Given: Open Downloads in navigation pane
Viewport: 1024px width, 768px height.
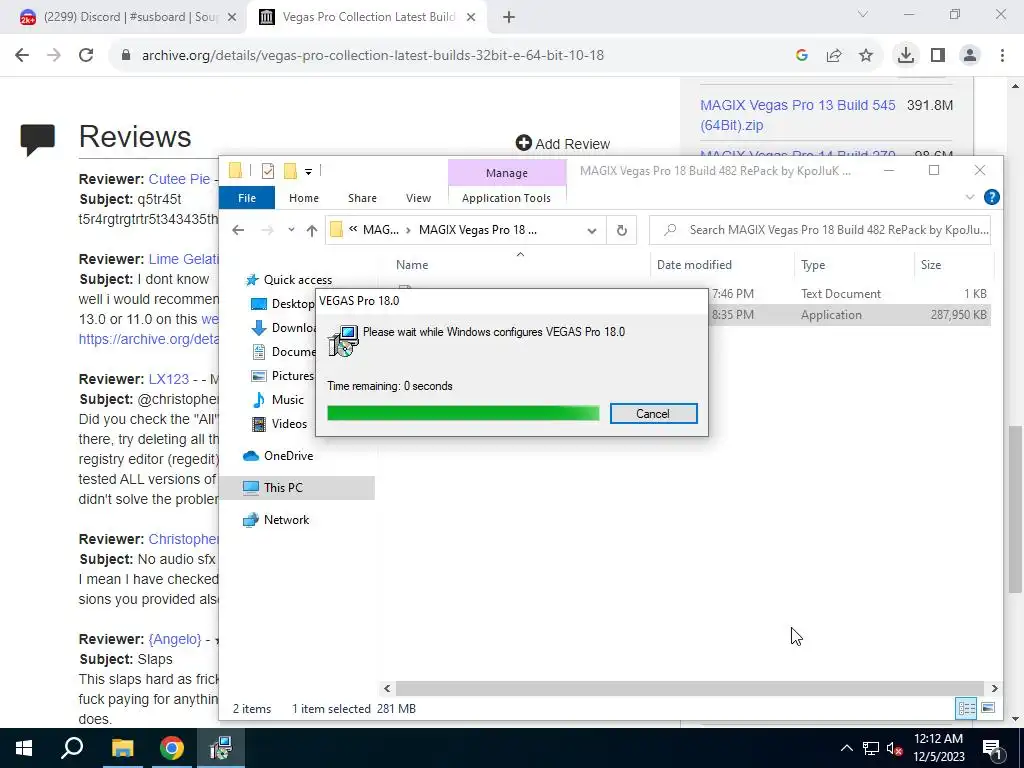Looking at the screenshot, I should (283, 328).
